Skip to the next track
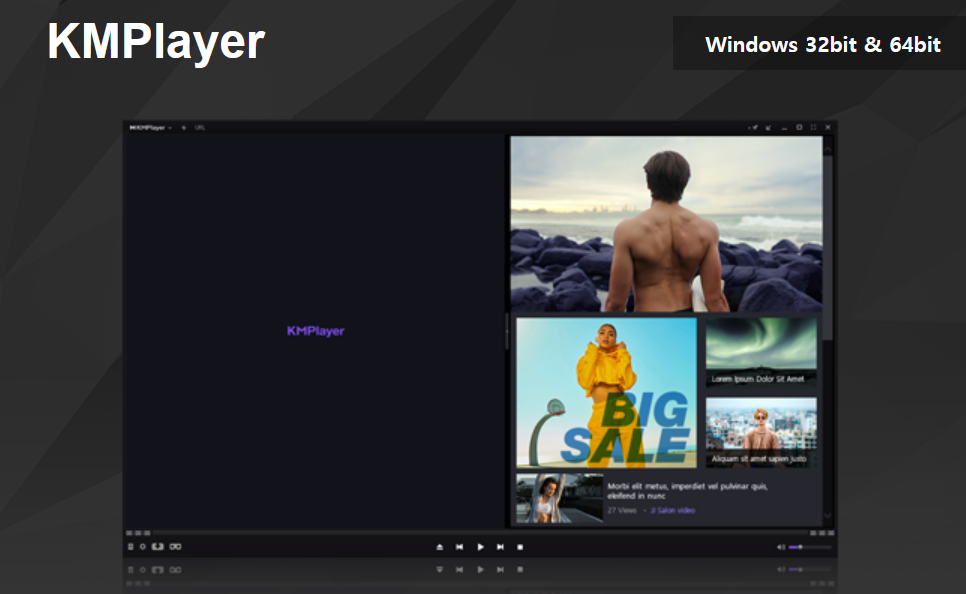The height and width of the screenshot is (594, 966). click(x=500, y=547)
